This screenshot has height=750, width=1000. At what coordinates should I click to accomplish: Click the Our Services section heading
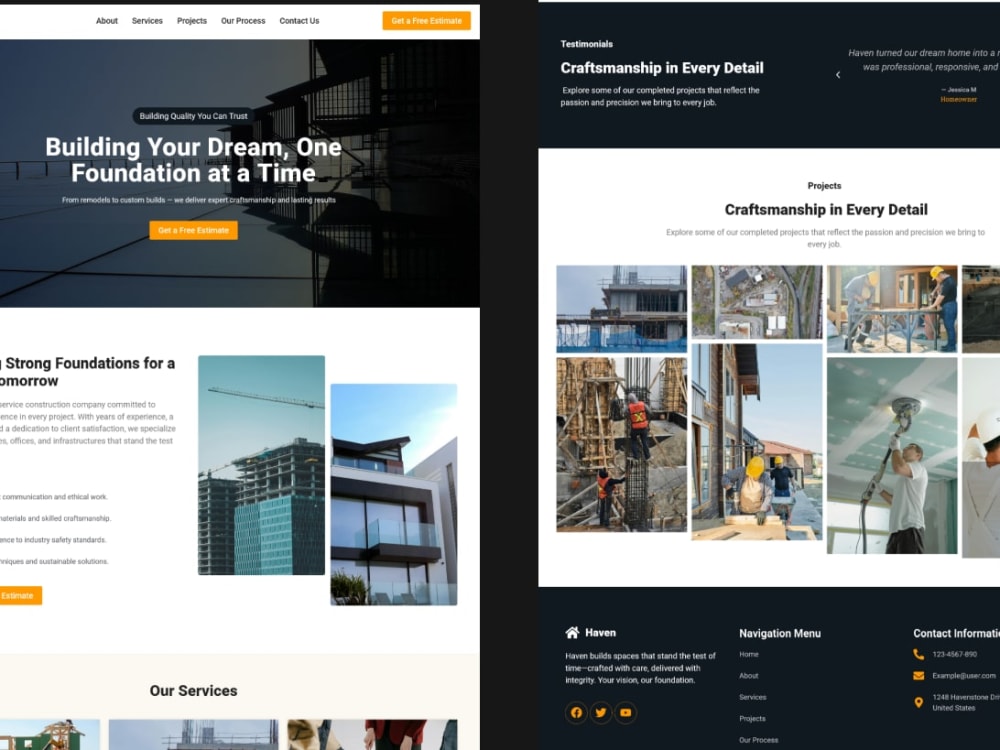[193, 691]
